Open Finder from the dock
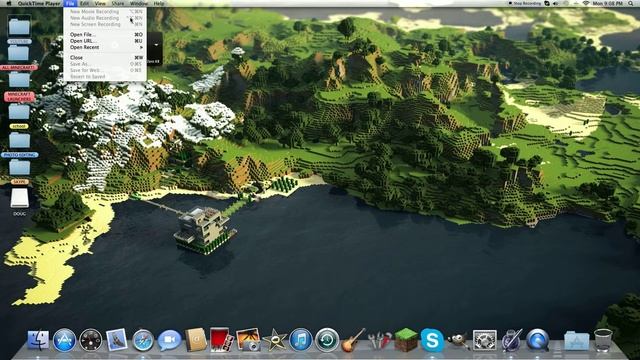Viewport: 640px width, 360px height. pos(38,340)
